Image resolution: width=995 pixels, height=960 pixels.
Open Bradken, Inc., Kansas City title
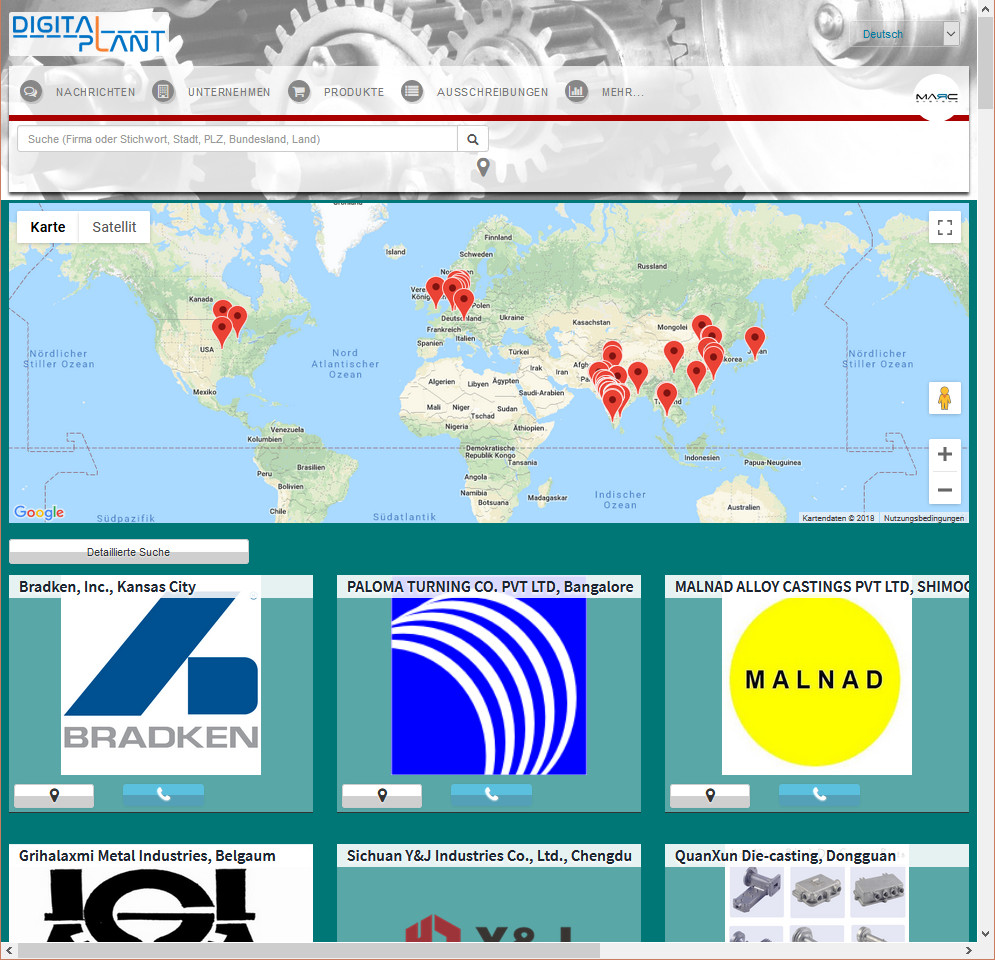tap(107, 587)
